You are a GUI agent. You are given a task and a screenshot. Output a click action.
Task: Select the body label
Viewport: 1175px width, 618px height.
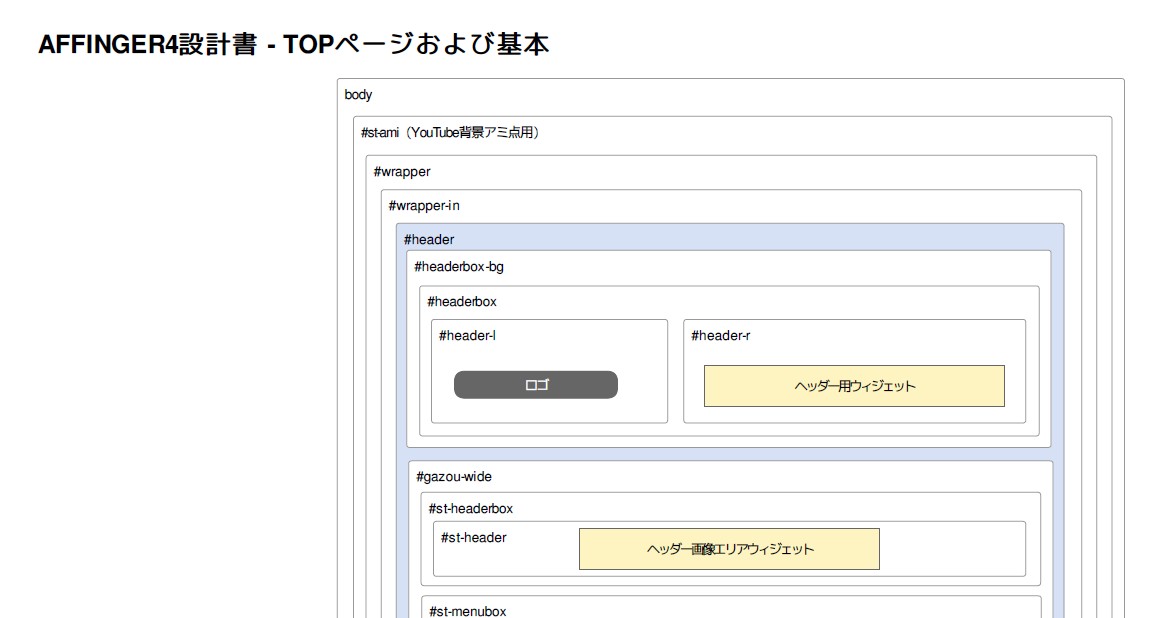[358, 94]
